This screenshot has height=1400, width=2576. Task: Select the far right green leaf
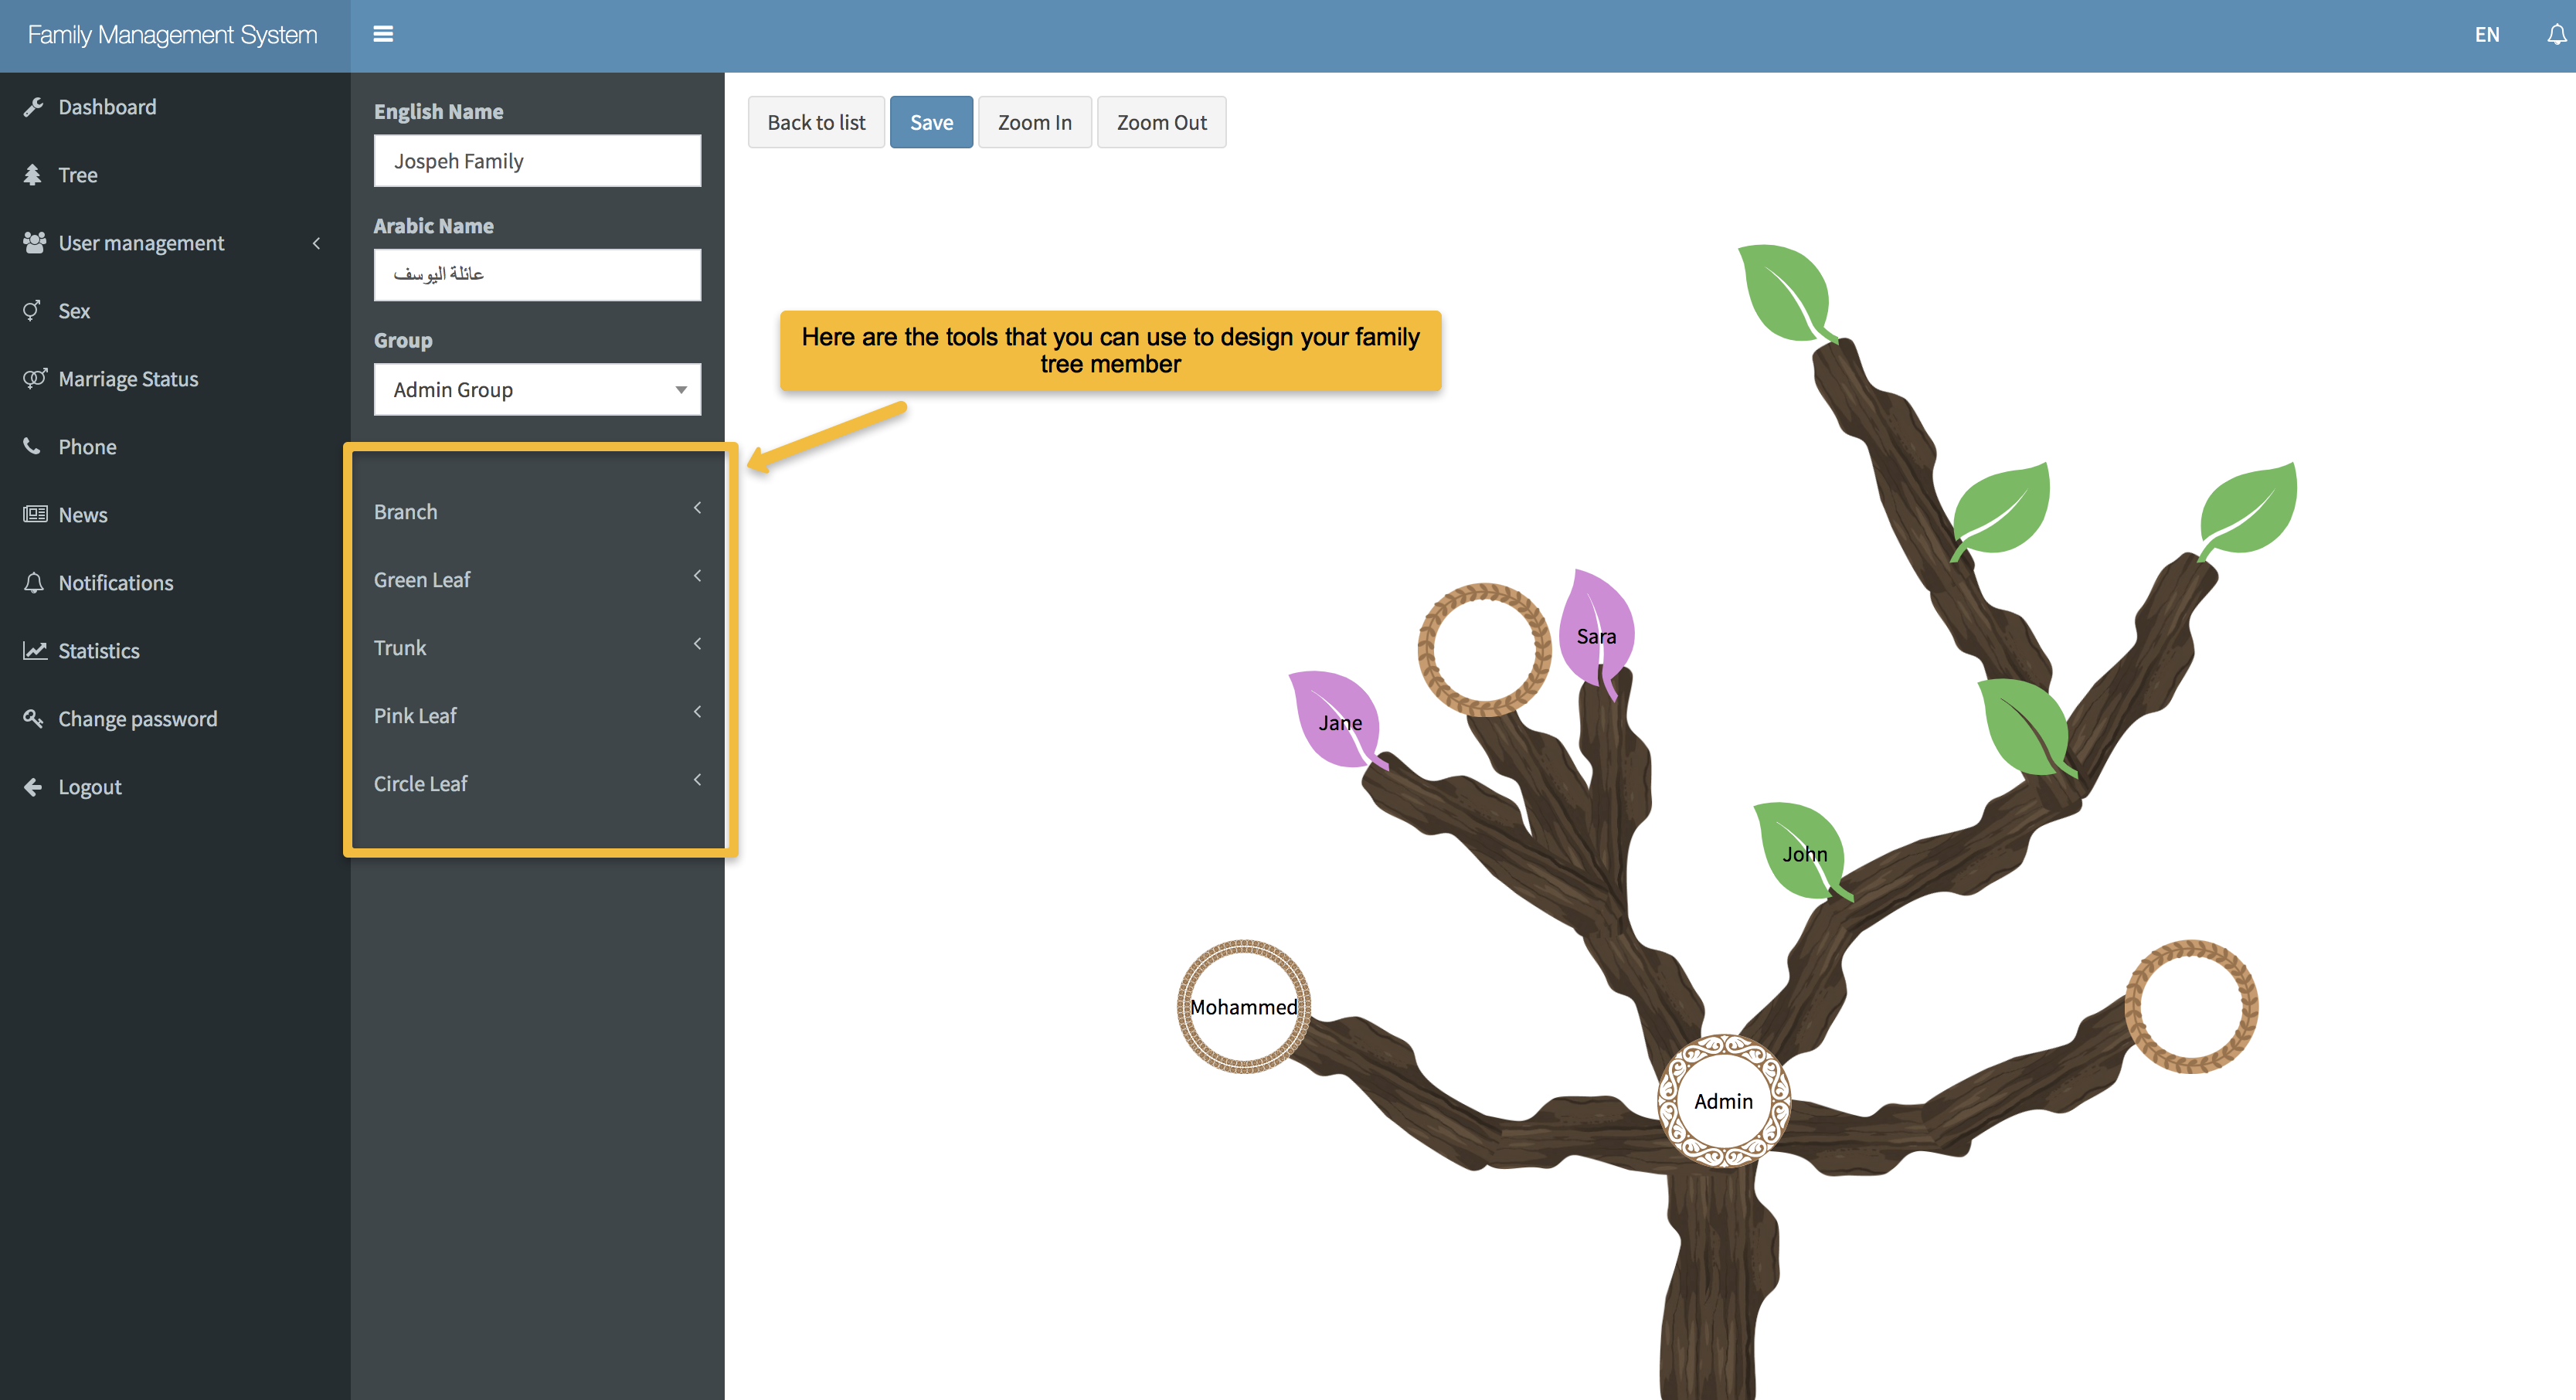pos(2248,511)
